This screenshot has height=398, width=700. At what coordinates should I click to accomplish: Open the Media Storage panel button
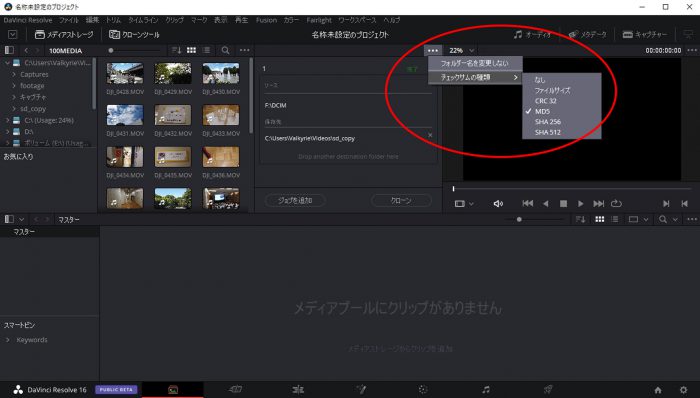[x=64, y=34]
